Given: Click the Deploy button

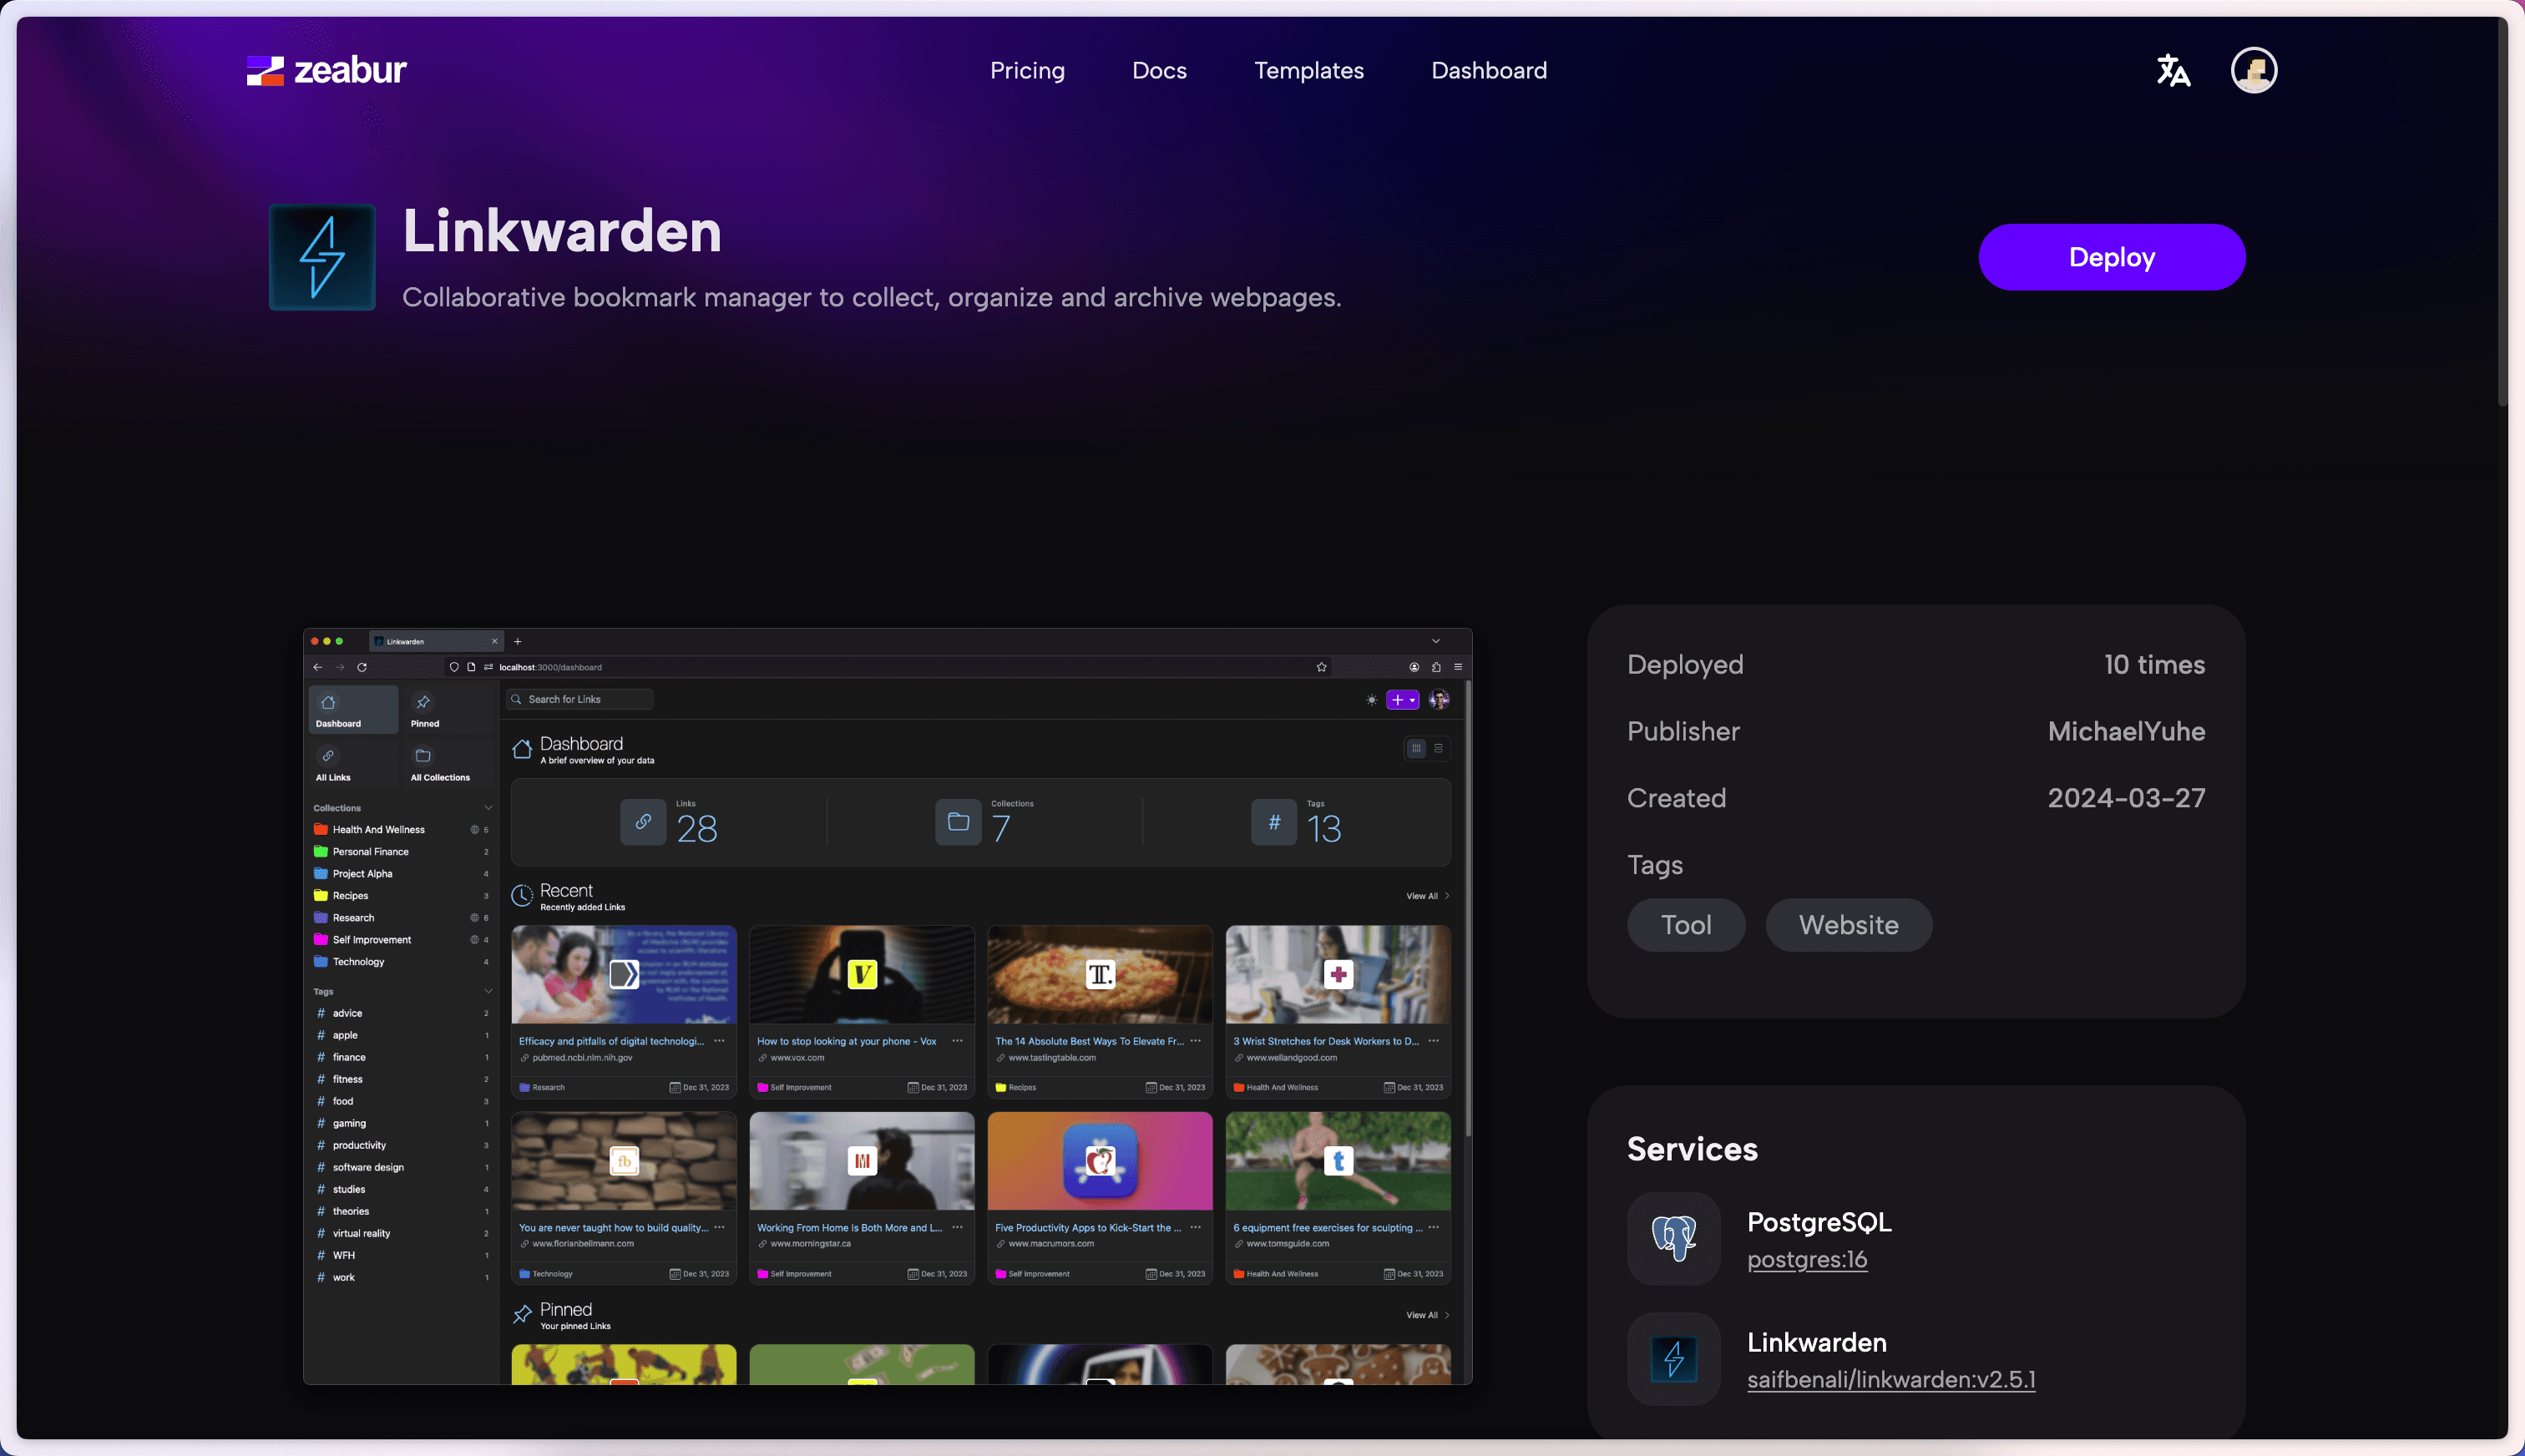Looking at the screenshot, I should pos(2113,256).
